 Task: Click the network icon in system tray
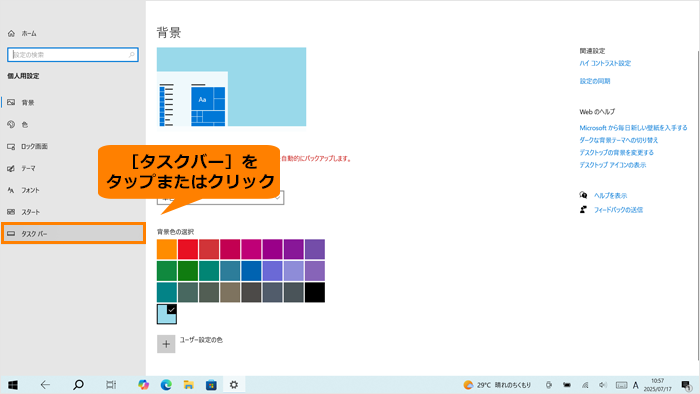pos(585,385)
